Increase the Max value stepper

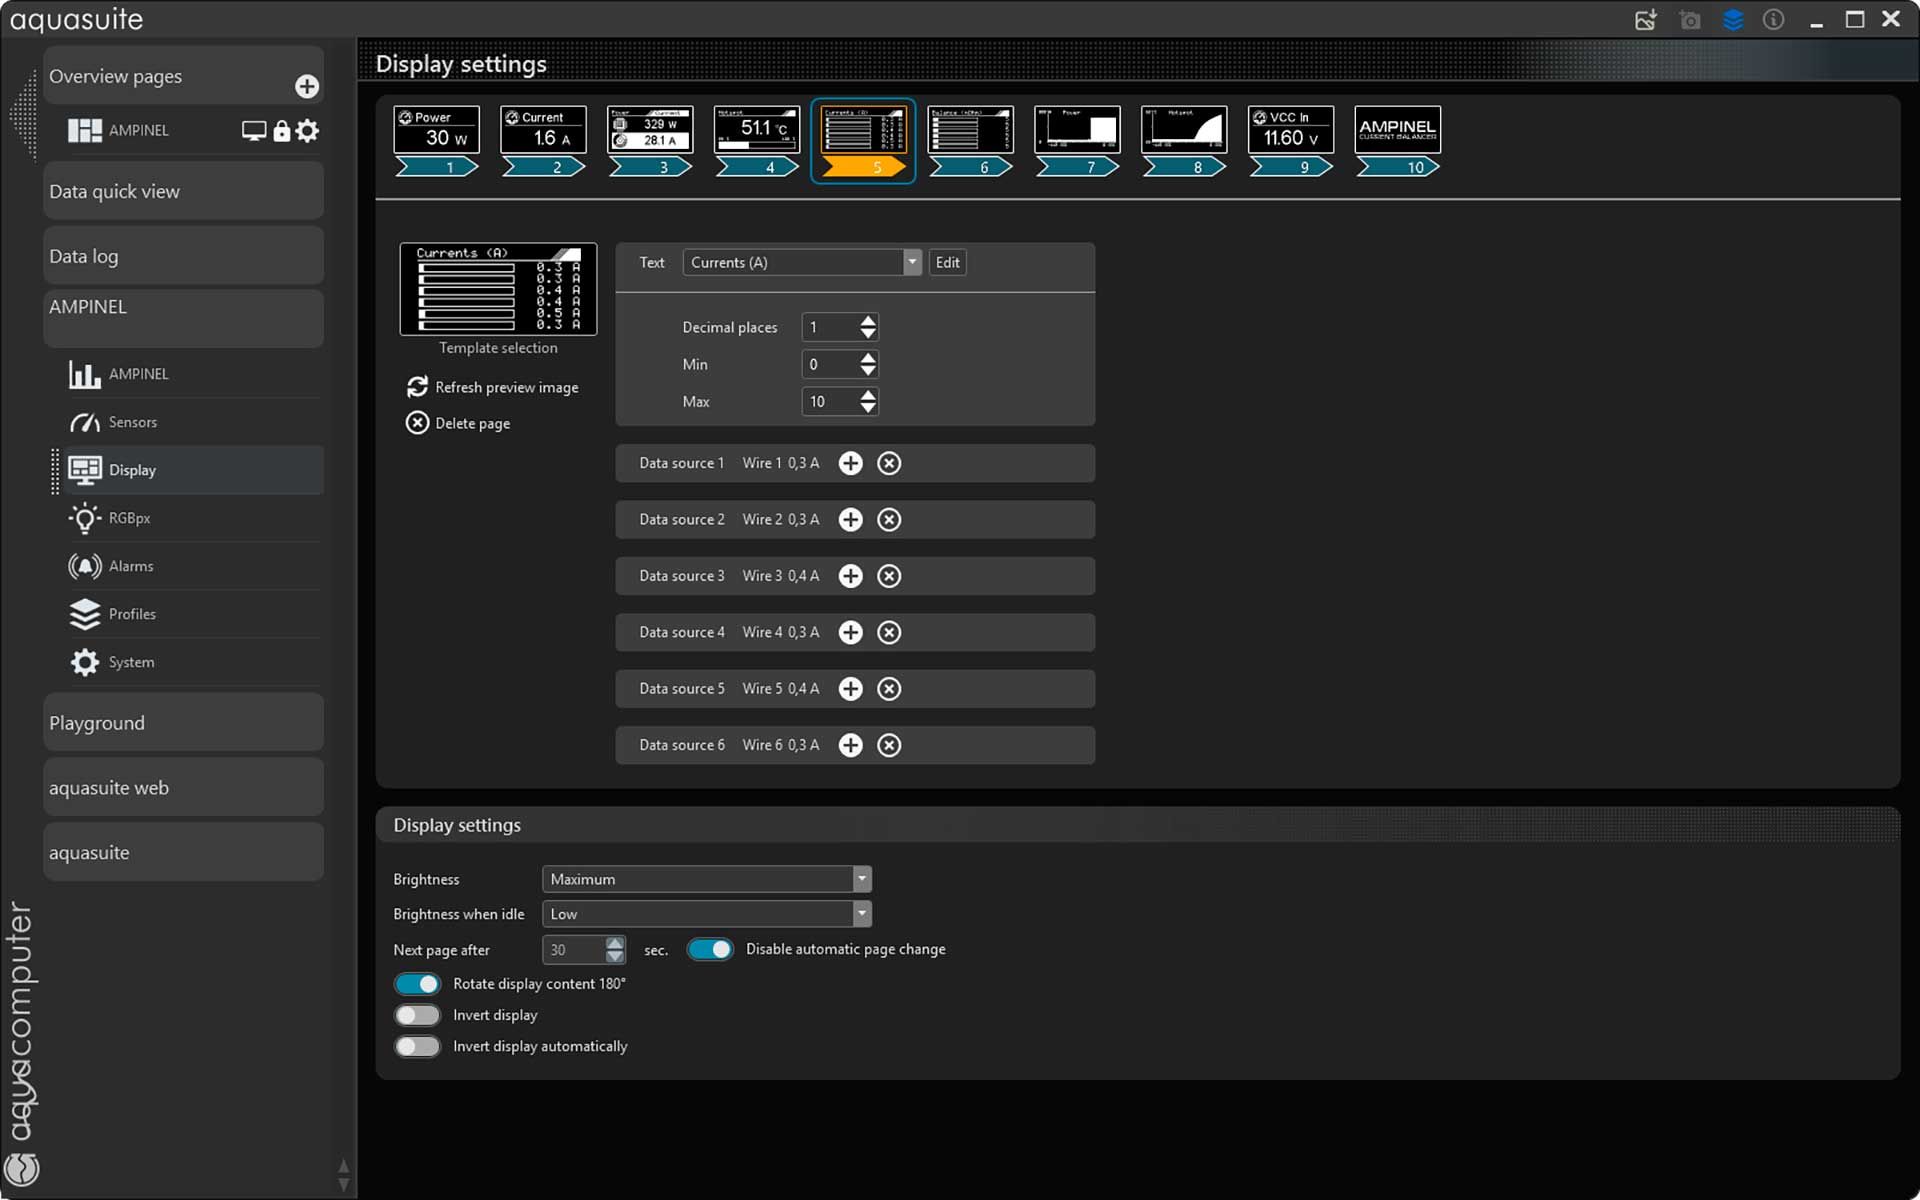[868, 395]
